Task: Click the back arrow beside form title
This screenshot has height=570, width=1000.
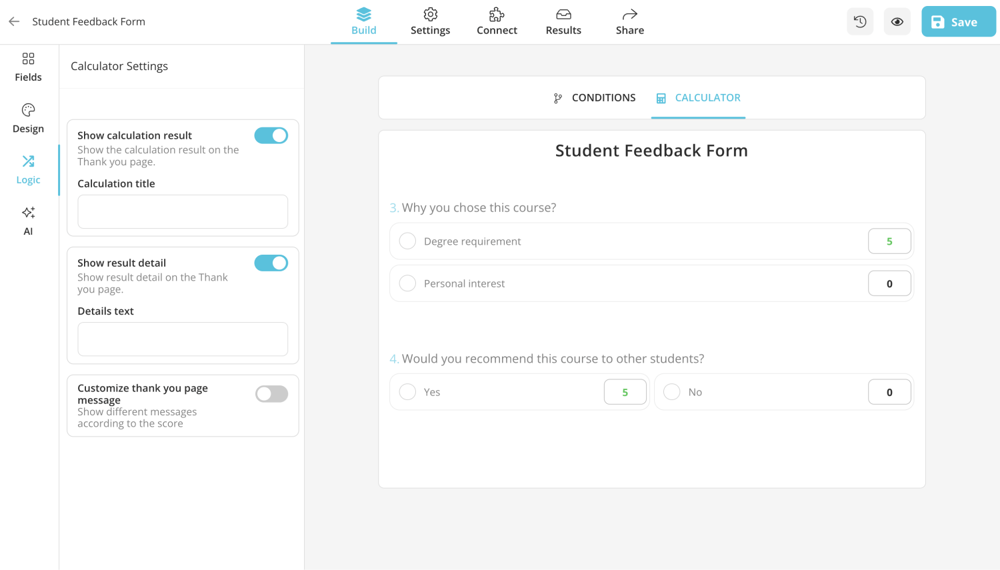Action: point(14,21)
